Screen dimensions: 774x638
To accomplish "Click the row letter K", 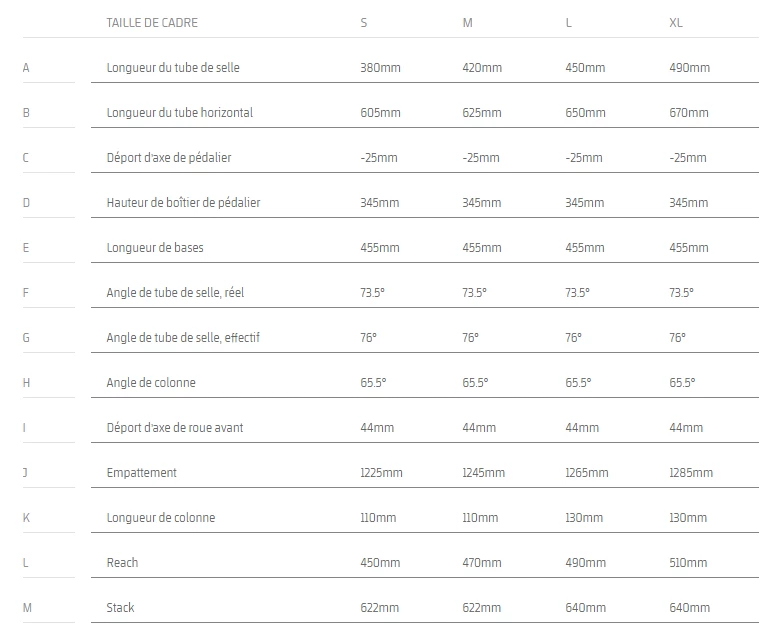I will (26, 518).
